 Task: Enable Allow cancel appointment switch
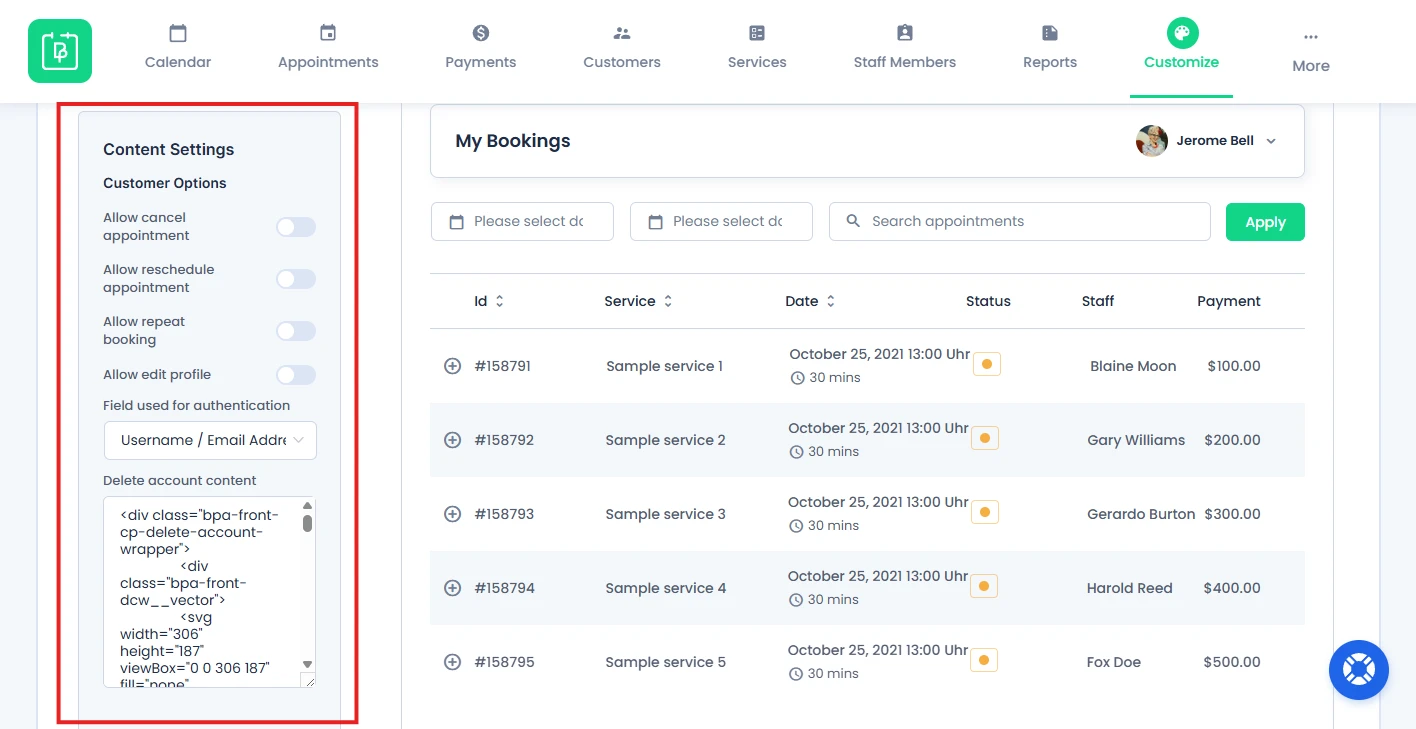296,227
